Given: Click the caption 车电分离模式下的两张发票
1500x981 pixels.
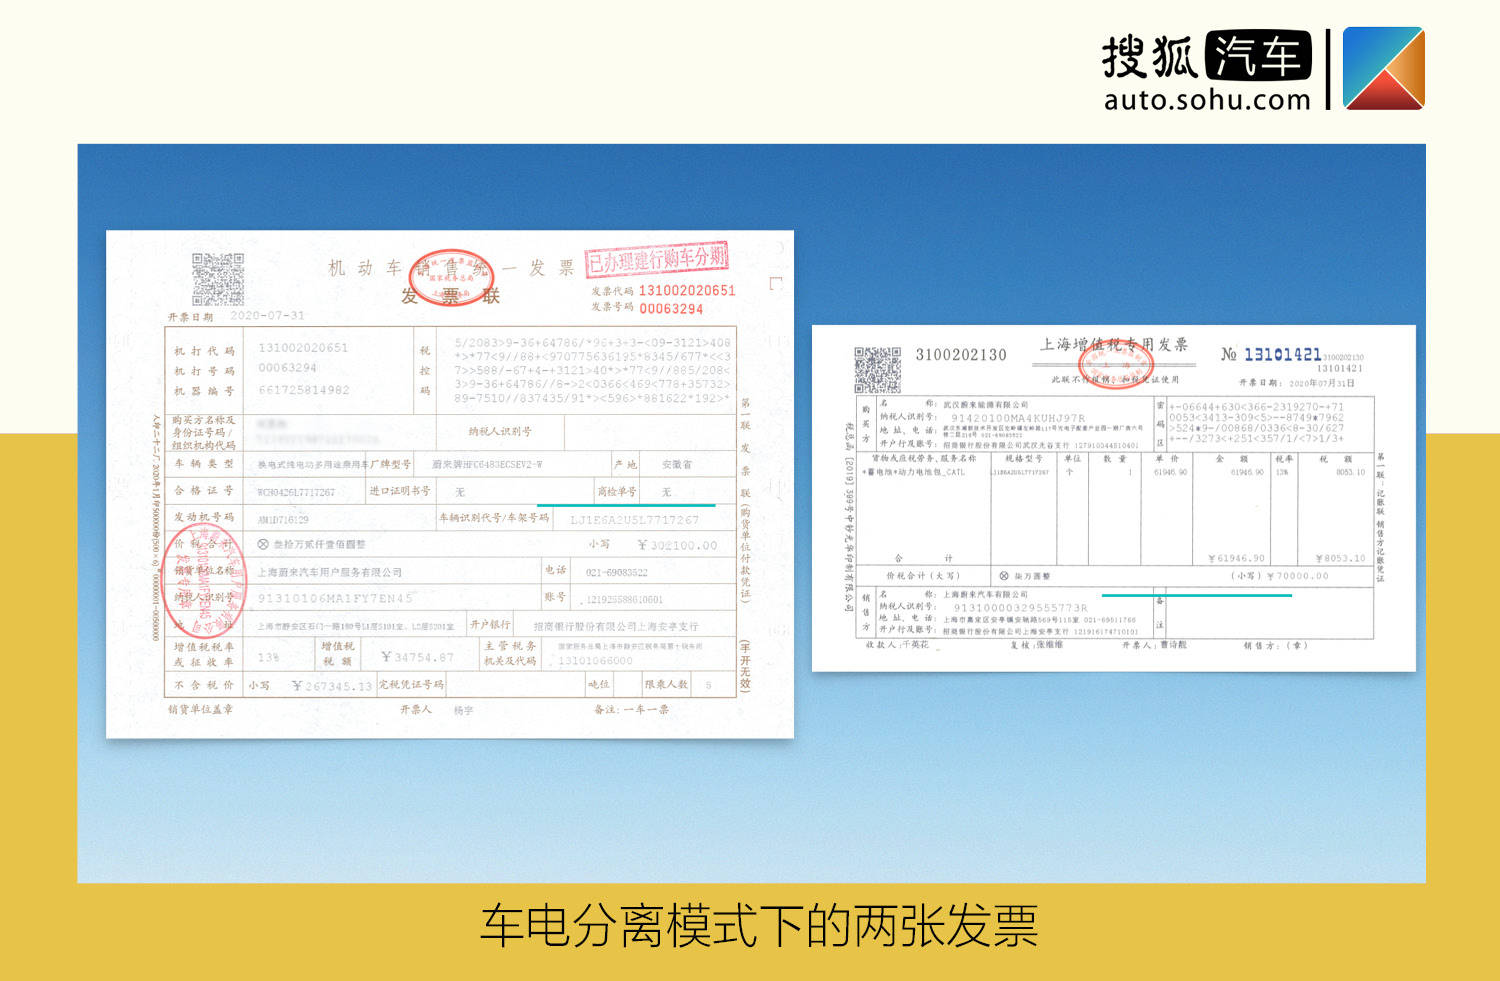Looking at the screenshot, I should click(x=759, y=926).
